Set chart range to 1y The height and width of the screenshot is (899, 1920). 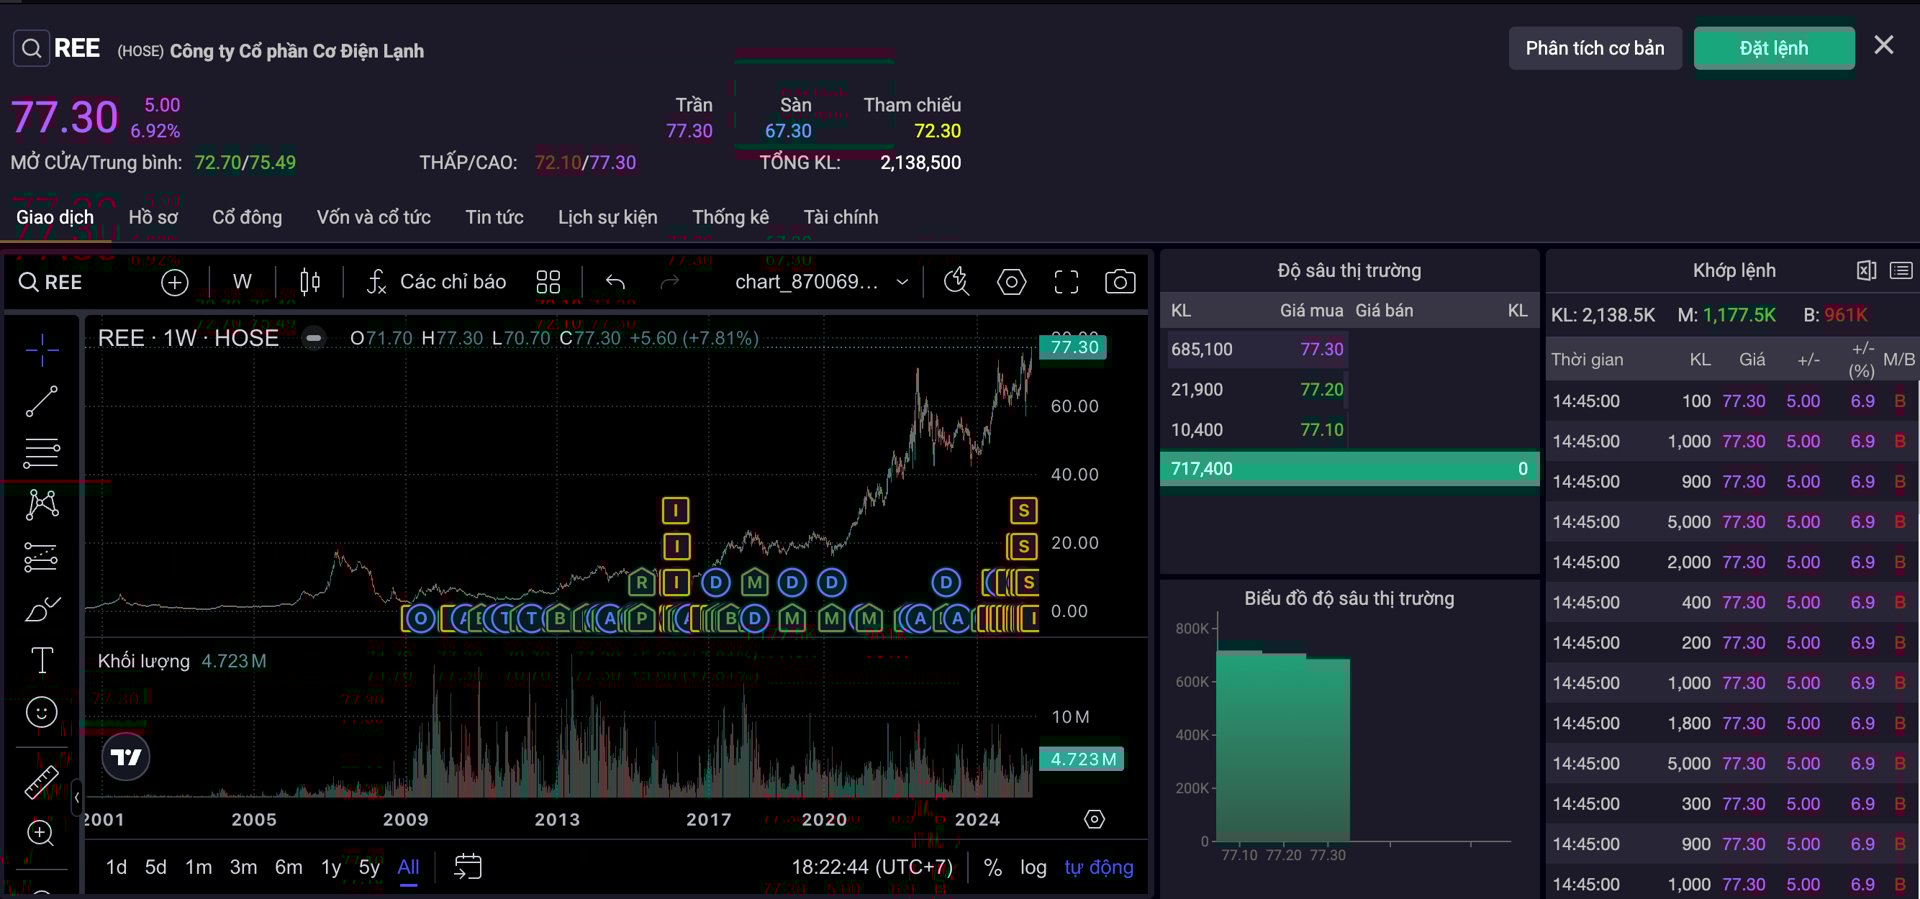point(331,867)
